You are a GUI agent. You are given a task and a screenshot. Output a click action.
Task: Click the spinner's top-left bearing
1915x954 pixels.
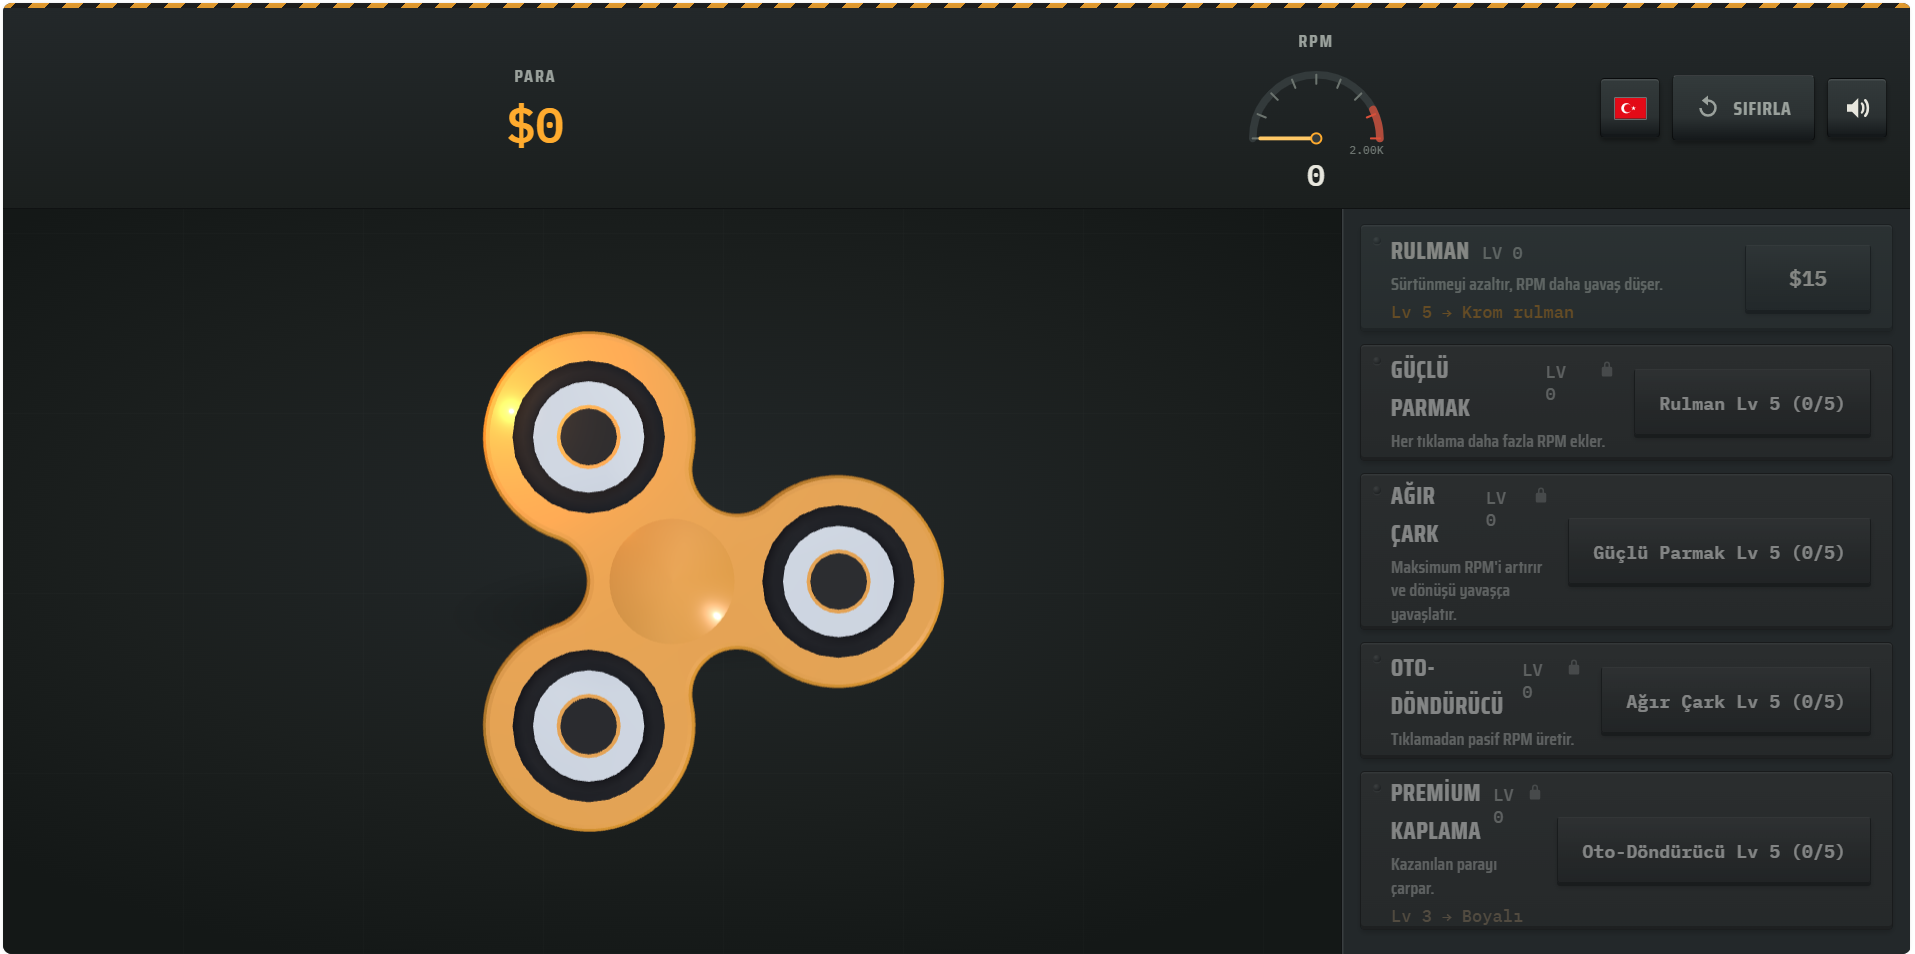click(x=589, y=437)
